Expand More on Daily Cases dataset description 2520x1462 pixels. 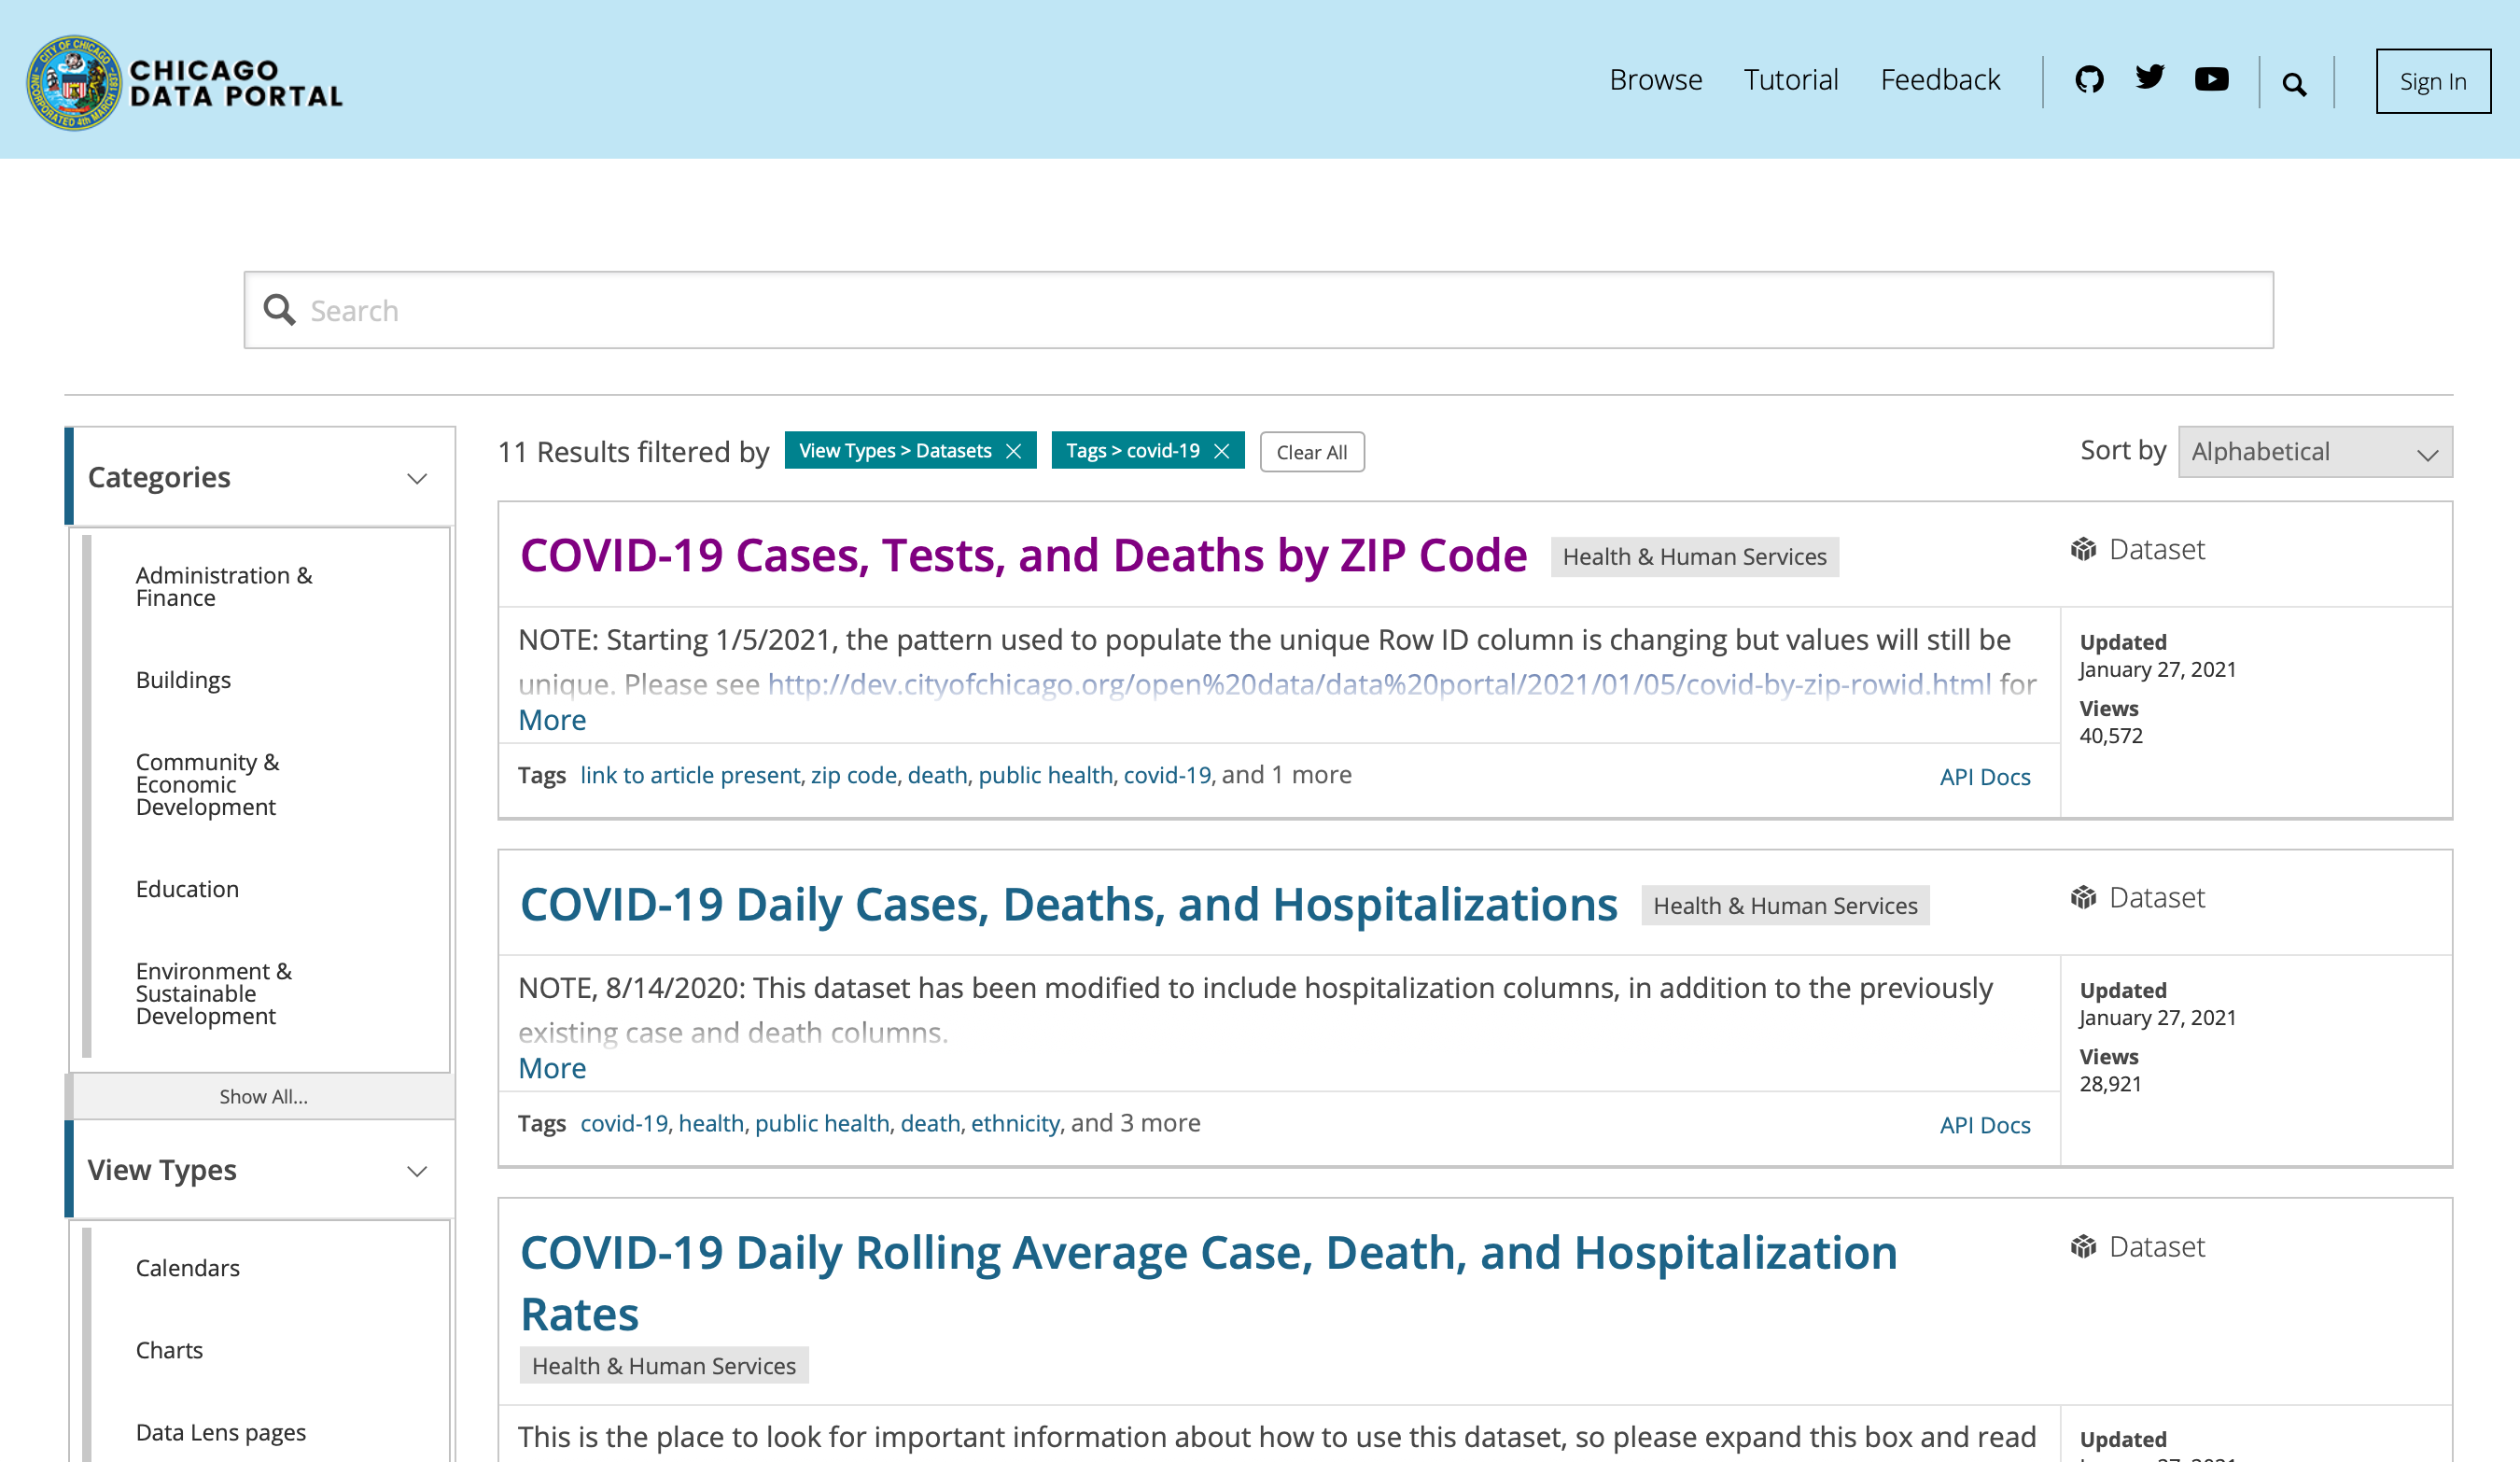552,1068
